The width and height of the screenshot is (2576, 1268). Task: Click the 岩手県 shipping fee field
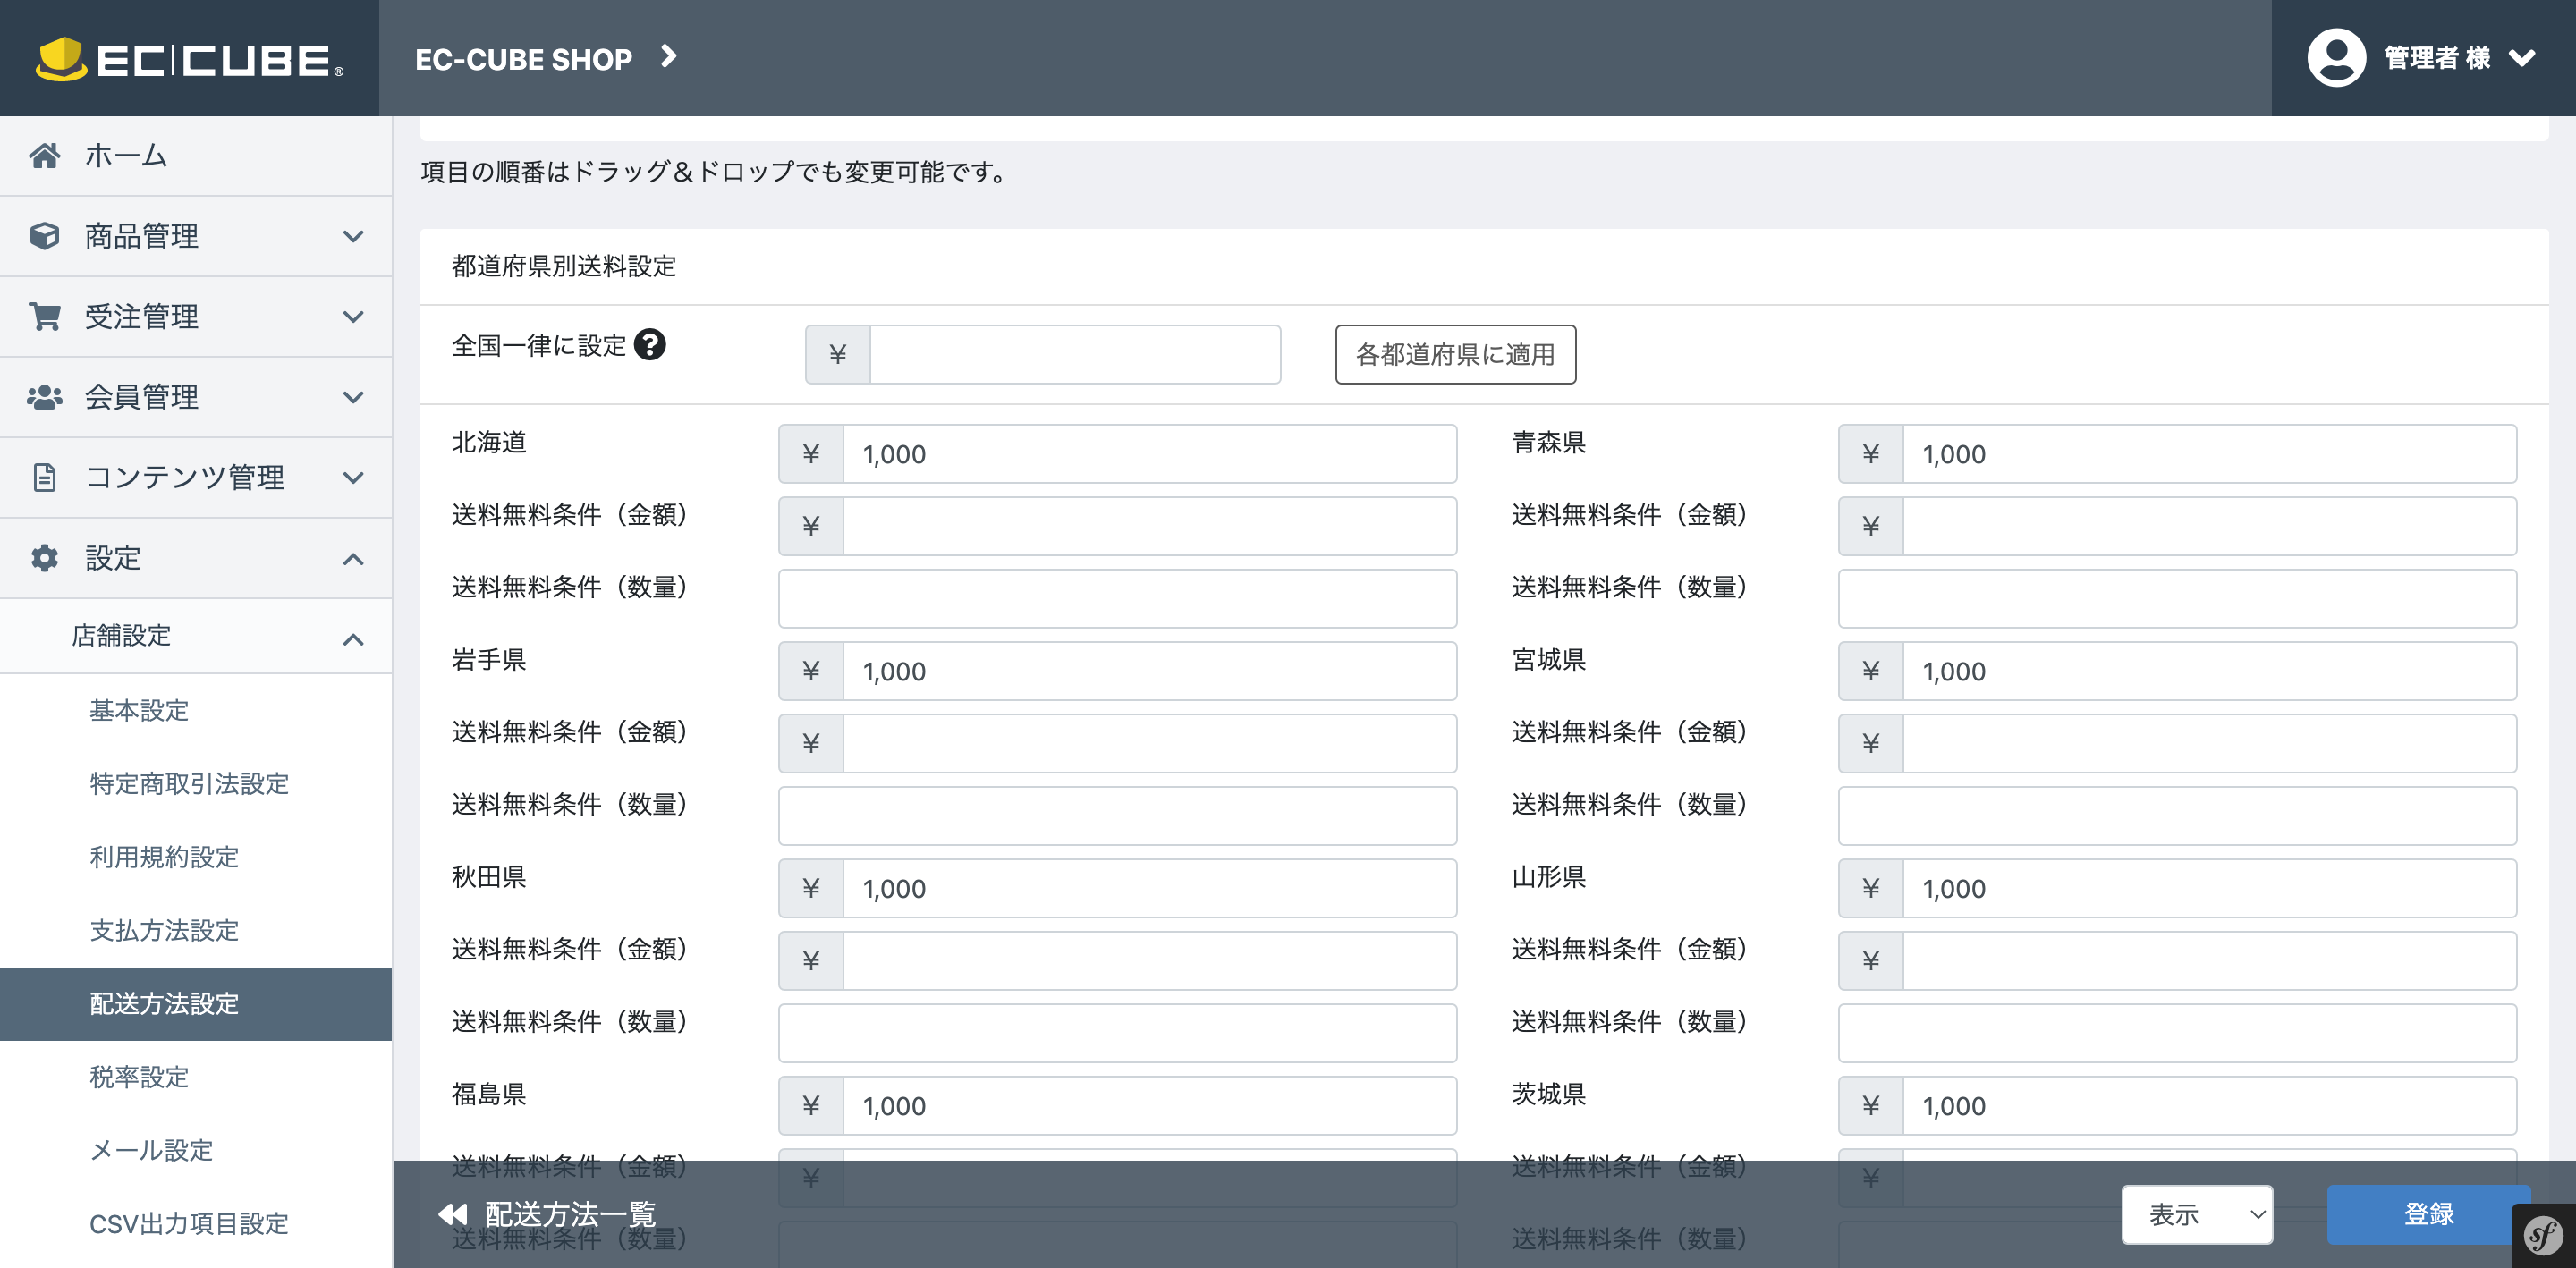pyautogui.click(x=1150, y=671)
